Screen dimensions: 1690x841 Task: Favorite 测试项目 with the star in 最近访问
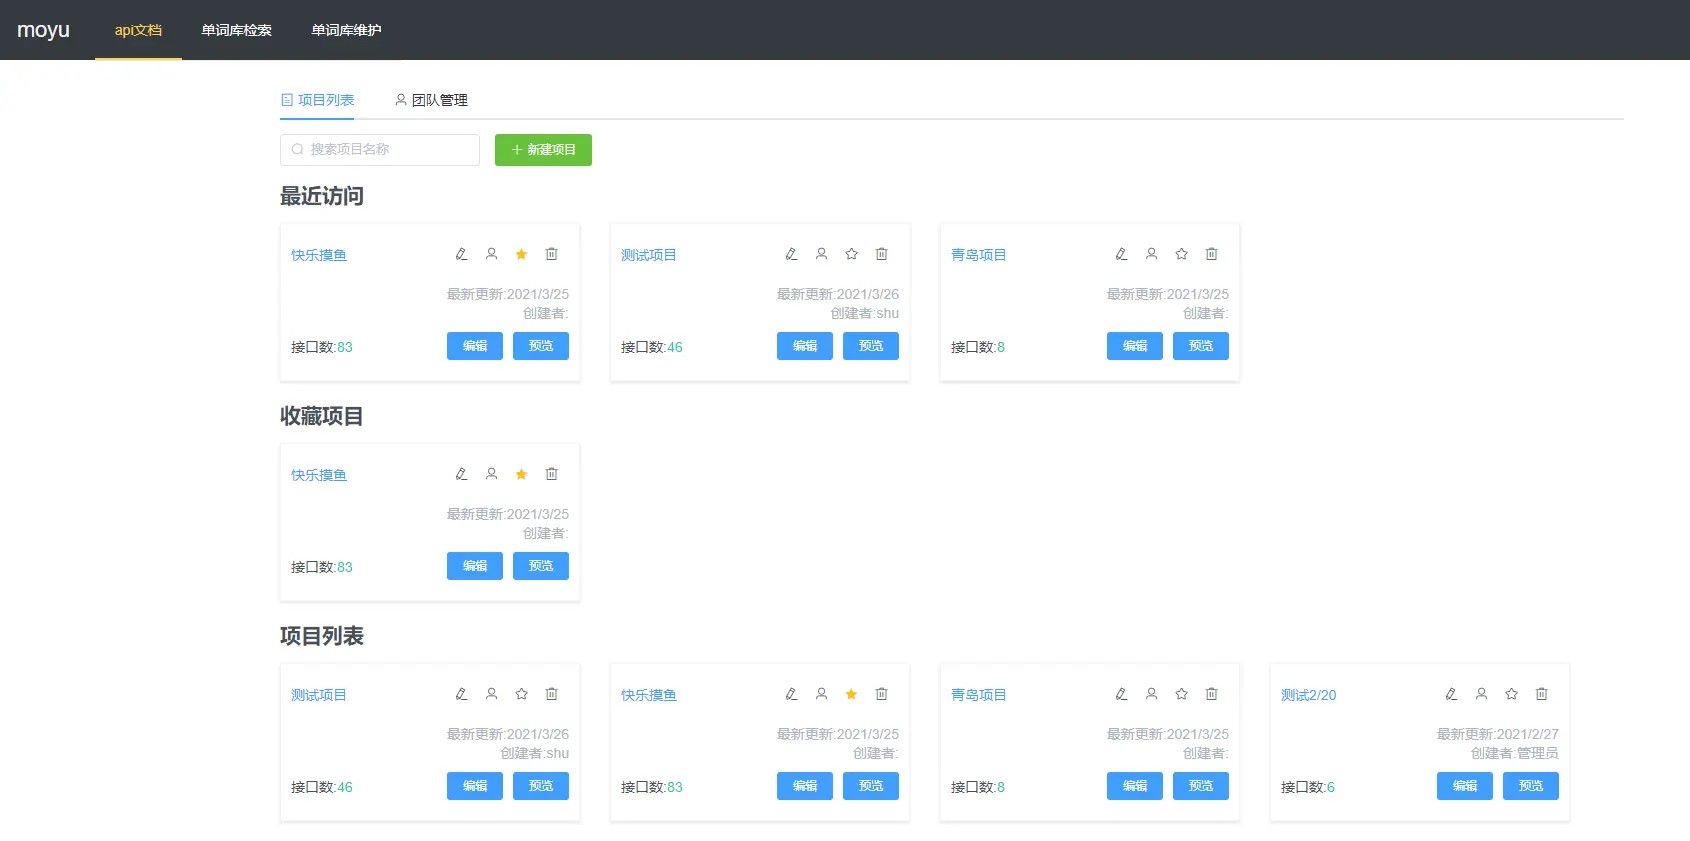click(851, 254)
